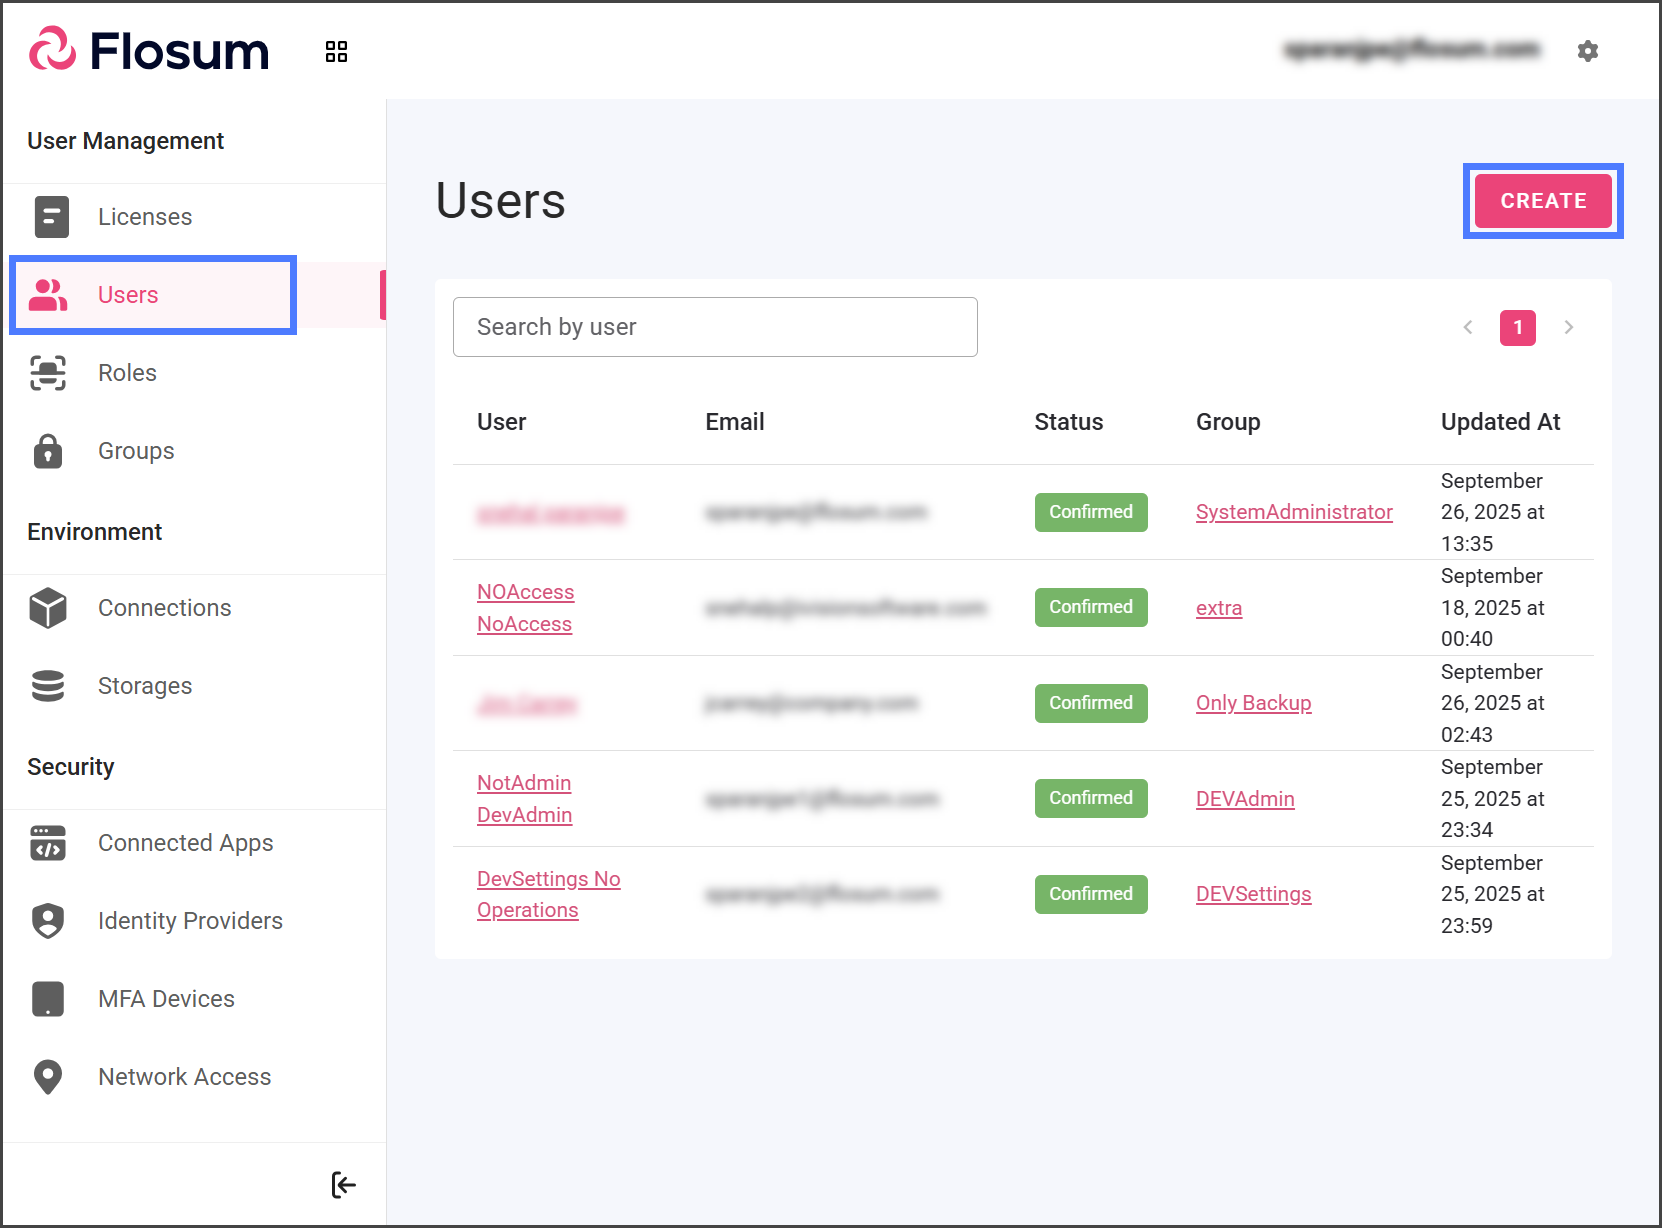
Task: Go to previous page of users
Action: point(1468,327)
